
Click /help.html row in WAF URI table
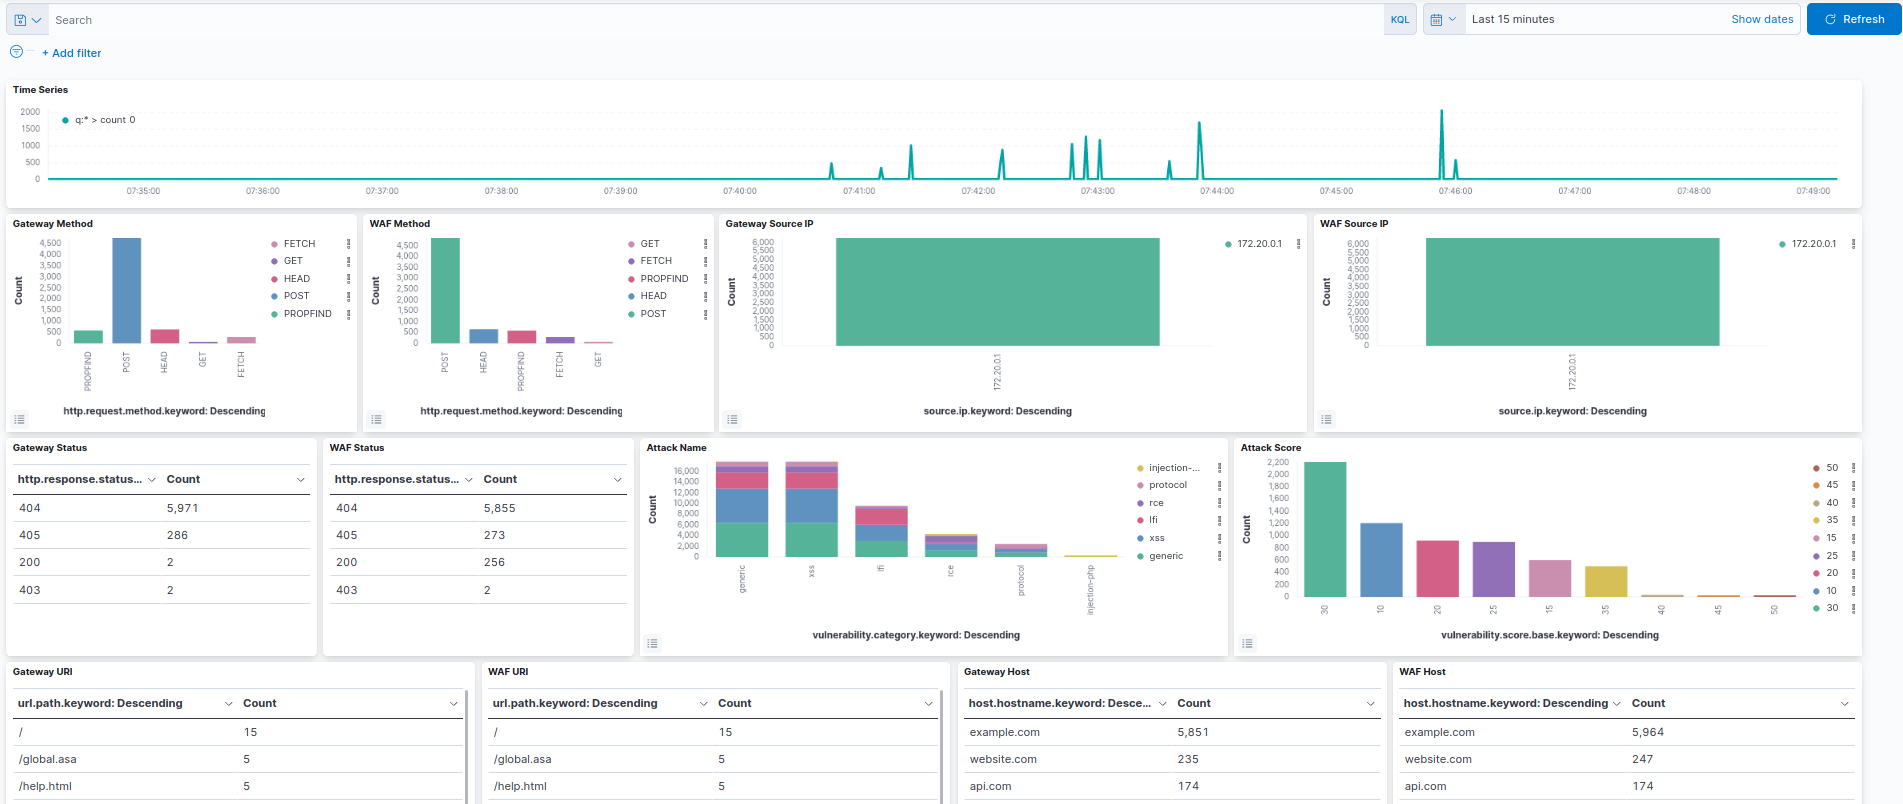pyautogui.click(x=713, y=786)
